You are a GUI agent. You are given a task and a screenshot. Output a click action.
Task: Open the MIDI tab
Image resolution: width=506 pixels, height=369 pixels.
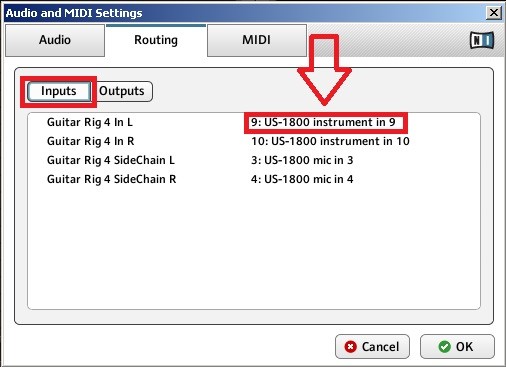(x=257, y=40)
